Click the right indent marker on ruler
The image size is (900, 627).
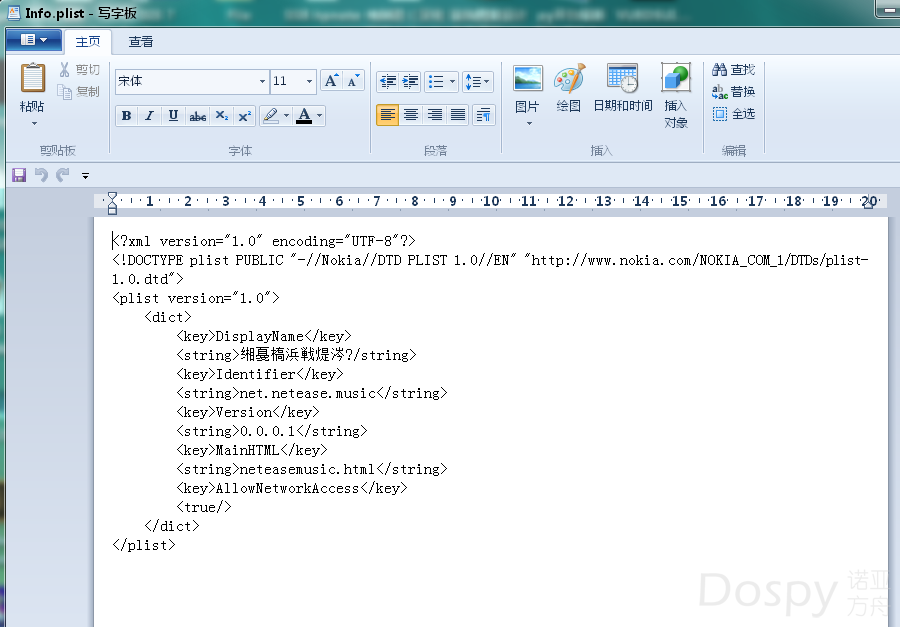tap(868, 203)
